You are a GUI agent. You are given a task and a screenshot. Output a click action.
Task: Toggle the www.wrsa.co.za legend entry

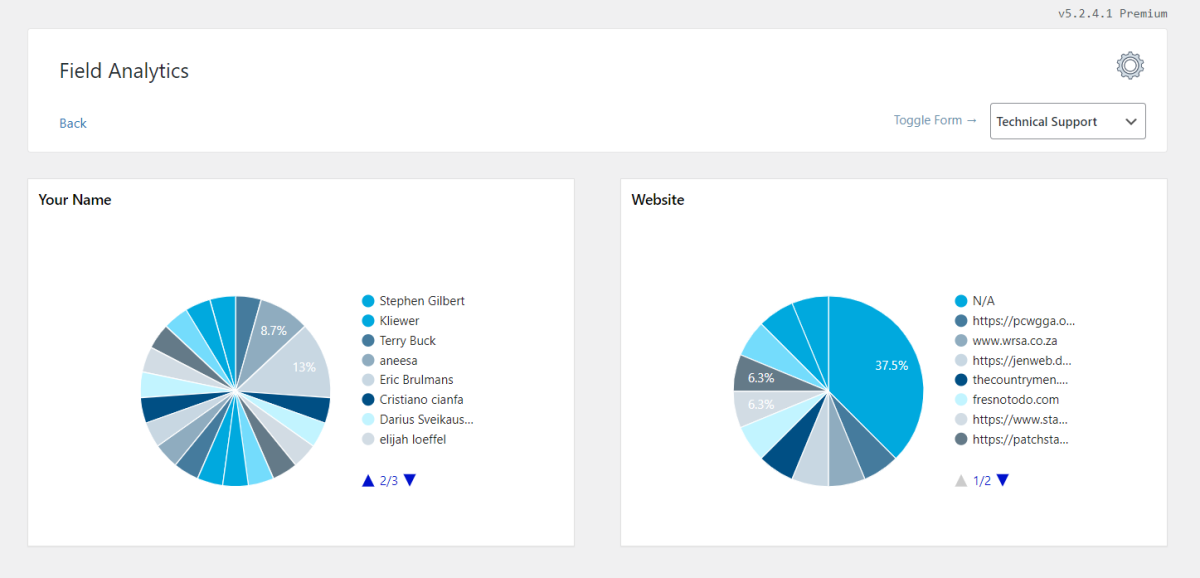(x=1006, y=341)
